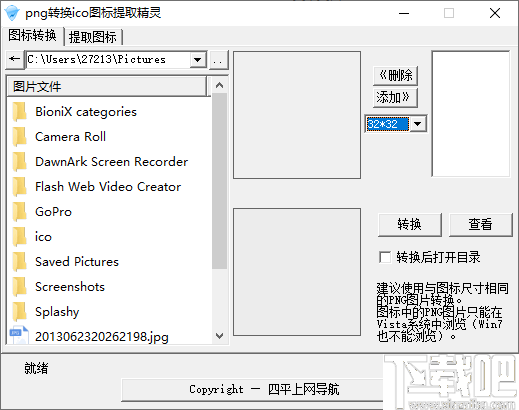Select the 'Flash Web Video Creator' row text
This screenshot has height=410, width=519.
(108, 187)
